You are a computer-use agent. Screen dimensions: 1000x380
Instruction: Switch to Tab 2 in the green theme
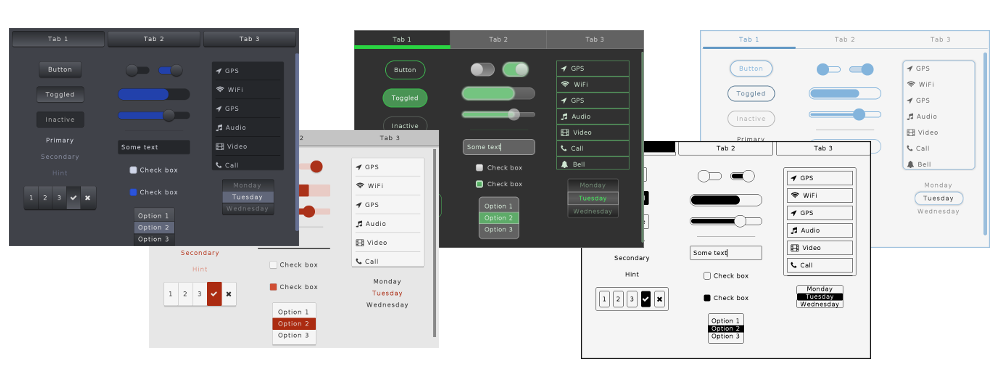pyautogui.click(x=498, y=40)
